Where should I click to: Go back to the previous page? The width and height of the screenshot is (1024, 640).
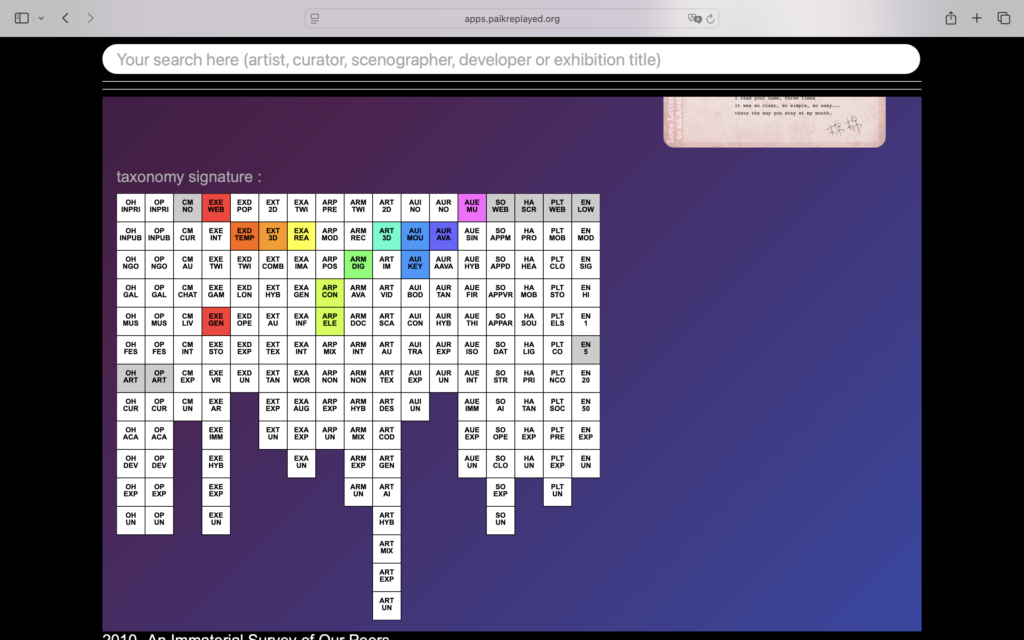pyautogui.click(x=65, y=18)
